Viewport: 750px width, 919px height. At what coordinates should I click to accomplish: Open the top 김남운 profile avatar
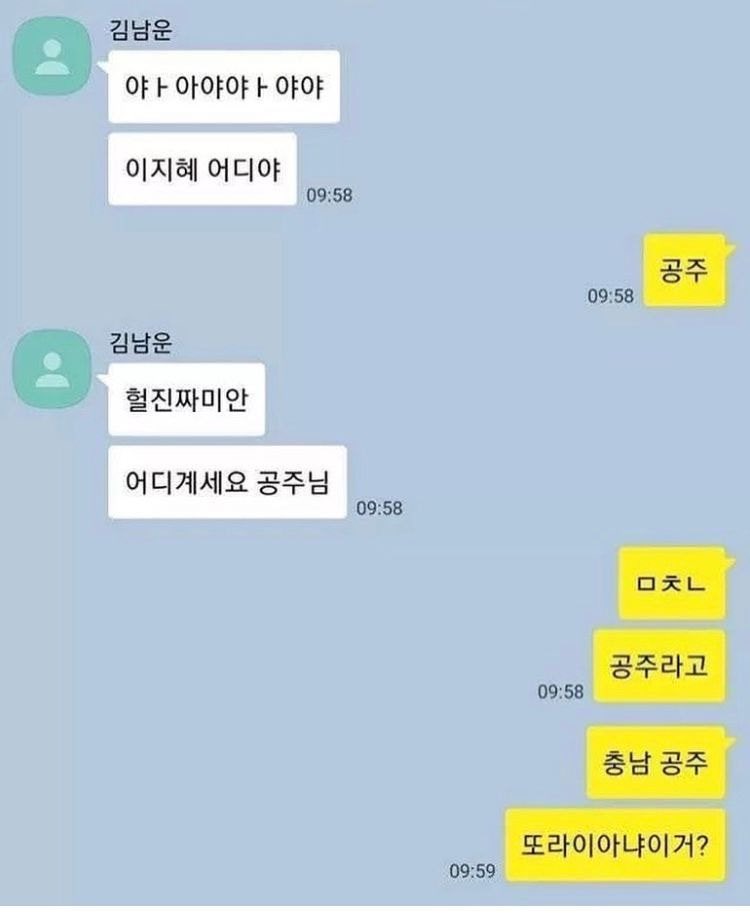coord(52,56)
